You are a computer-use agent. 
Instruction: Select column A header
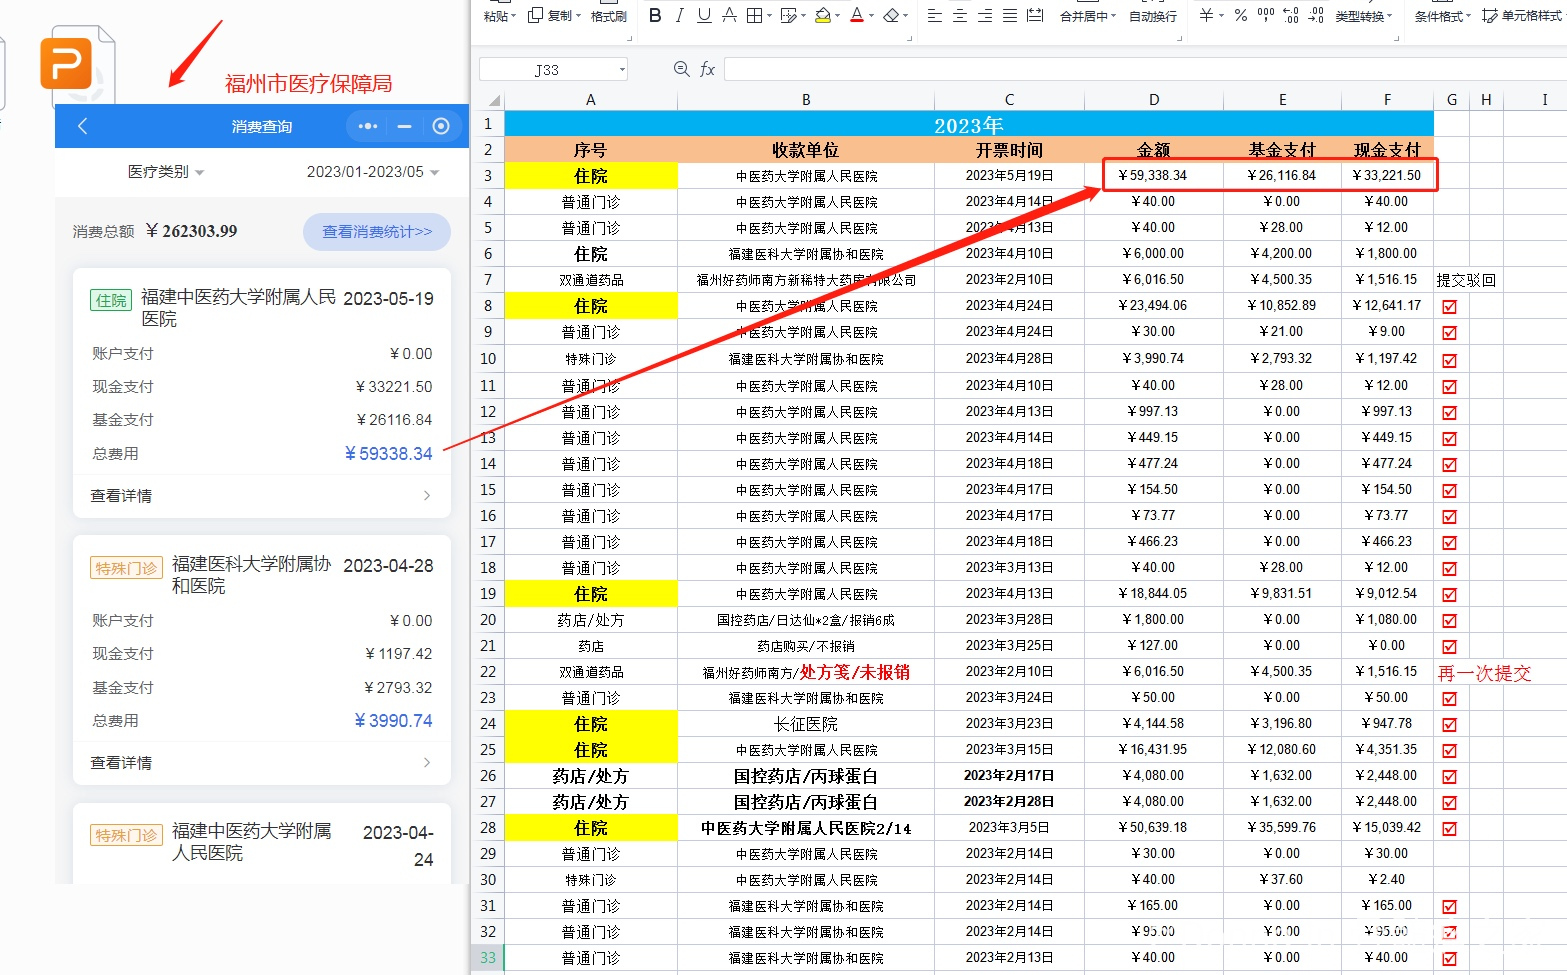click(591, 100)
